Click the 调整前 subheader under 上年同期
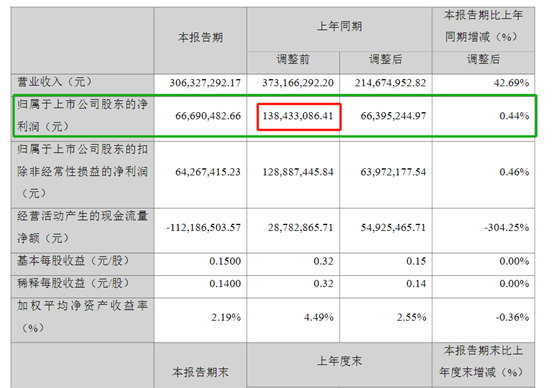This screenshot has height=388, width=554. coord(293,59)
